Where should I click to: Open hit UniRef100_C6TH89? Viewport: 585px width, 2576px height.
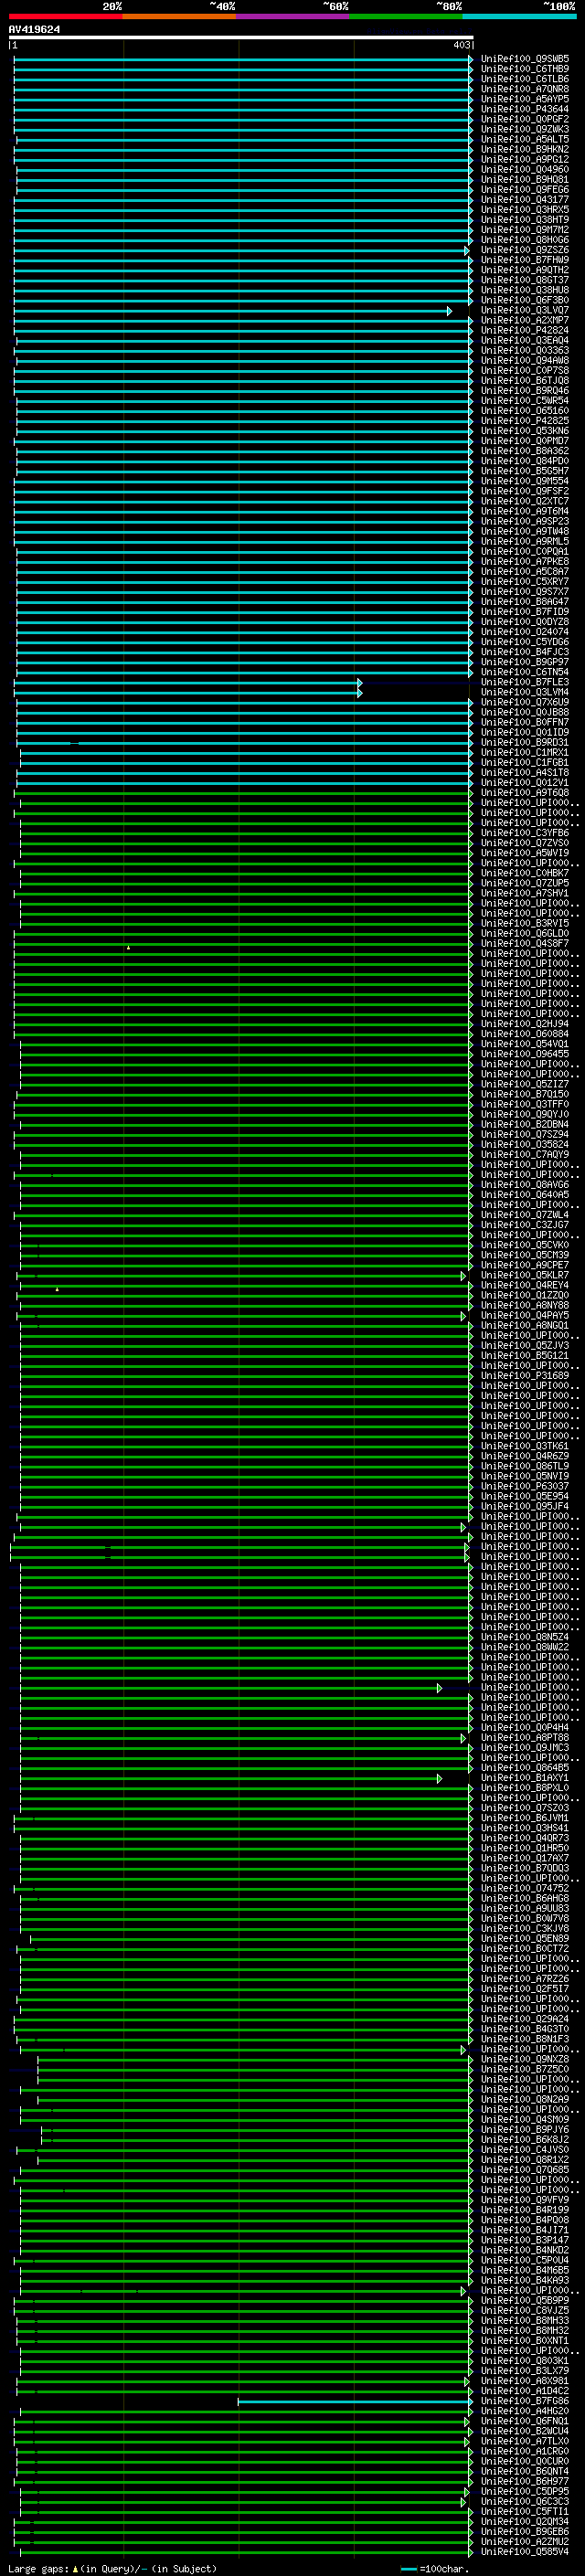(525, 69)
